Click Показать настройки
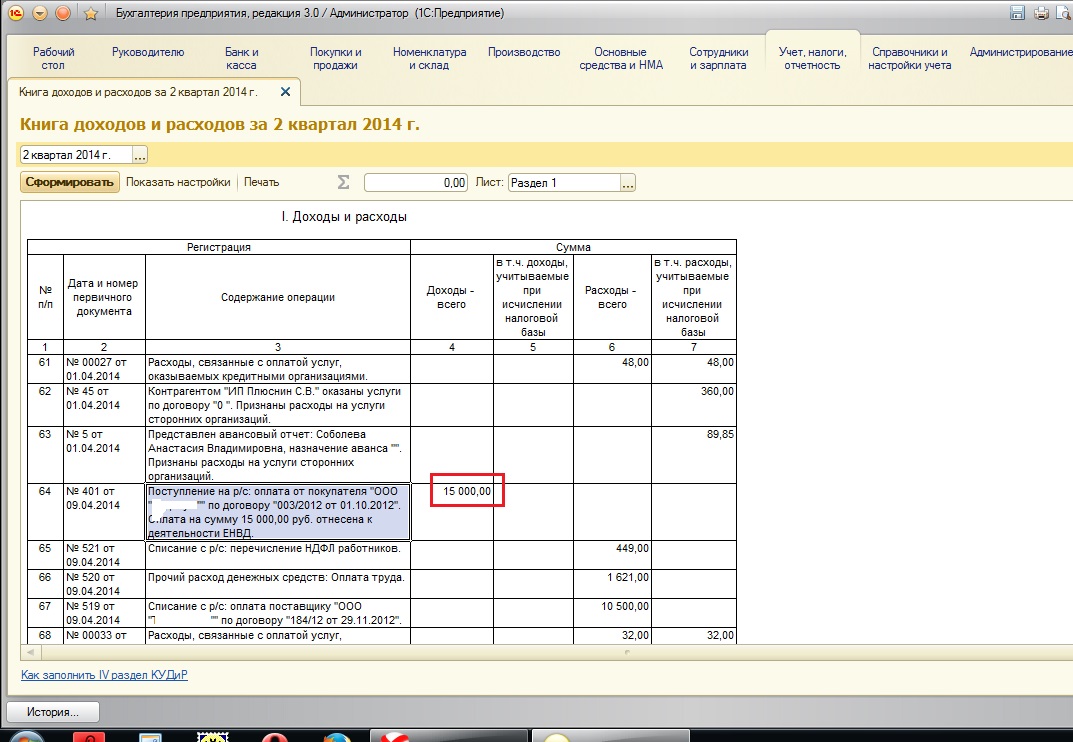The image size is (1073, 742). (x=178, y=183)
